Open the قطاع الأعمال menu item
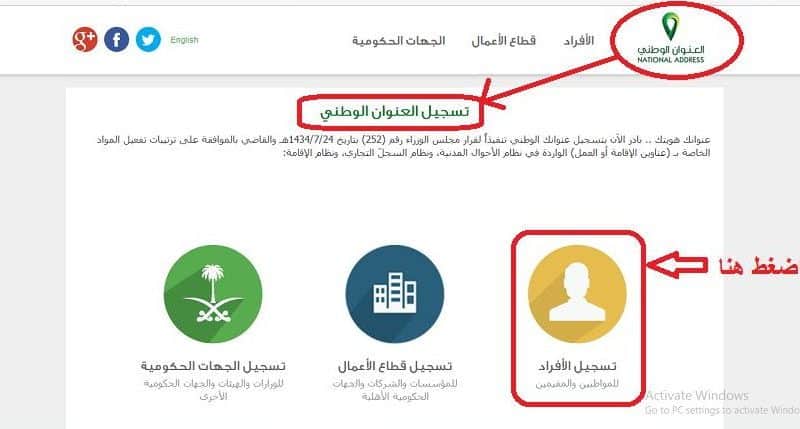Image resolution: width=800 pixels, height=429 pixels. (x=504, y=40)
